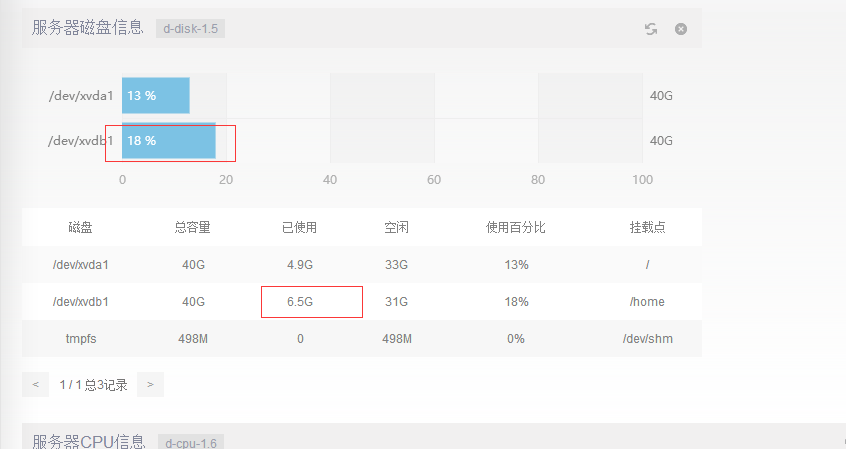Click the 已使用 column header
The width and height of the screenshot is (846, 449).
pos(299,228)
